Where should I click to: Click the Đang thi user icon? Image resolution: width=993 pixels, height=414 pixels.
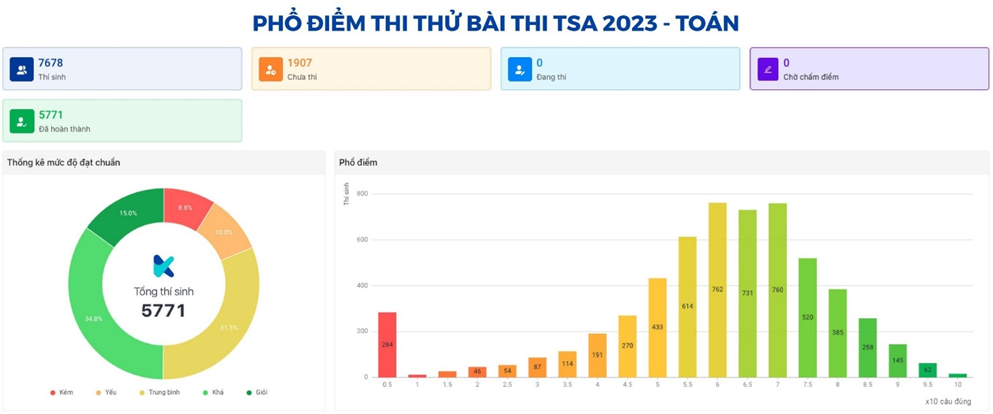click(x=520, y=69)
